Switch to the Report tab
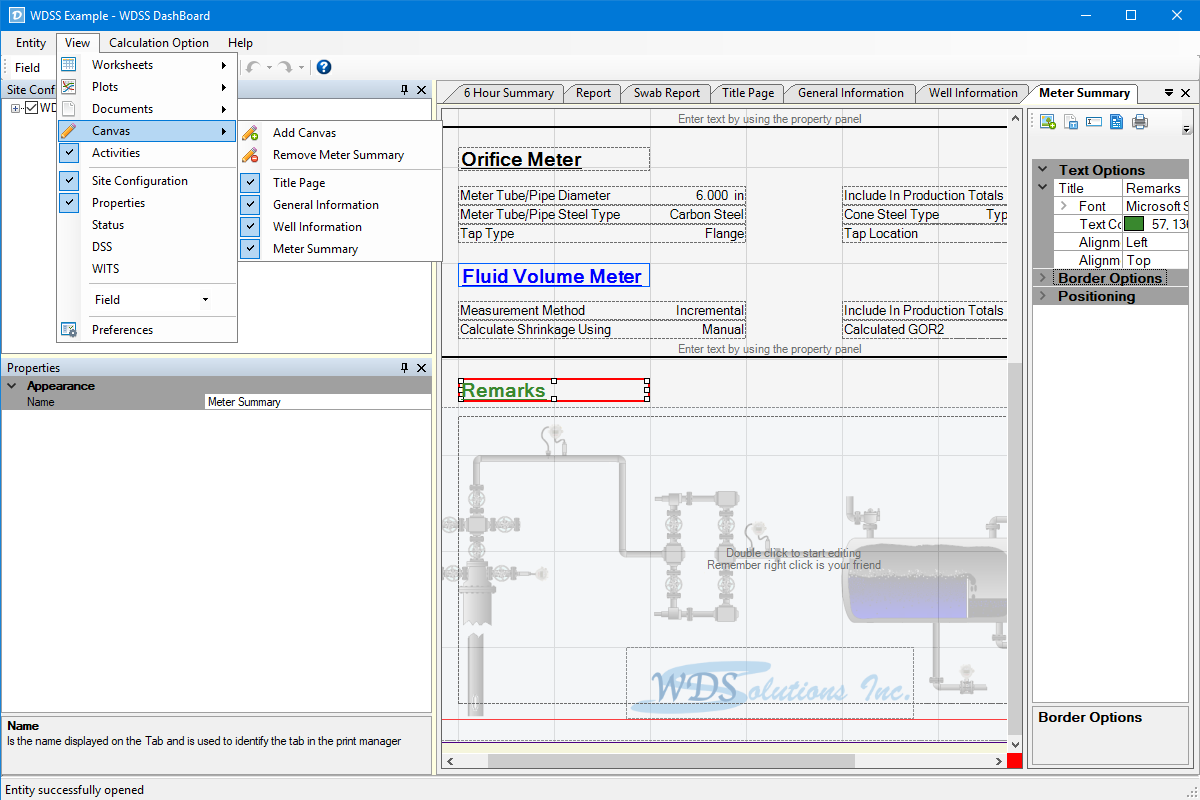 click(593, 93)
